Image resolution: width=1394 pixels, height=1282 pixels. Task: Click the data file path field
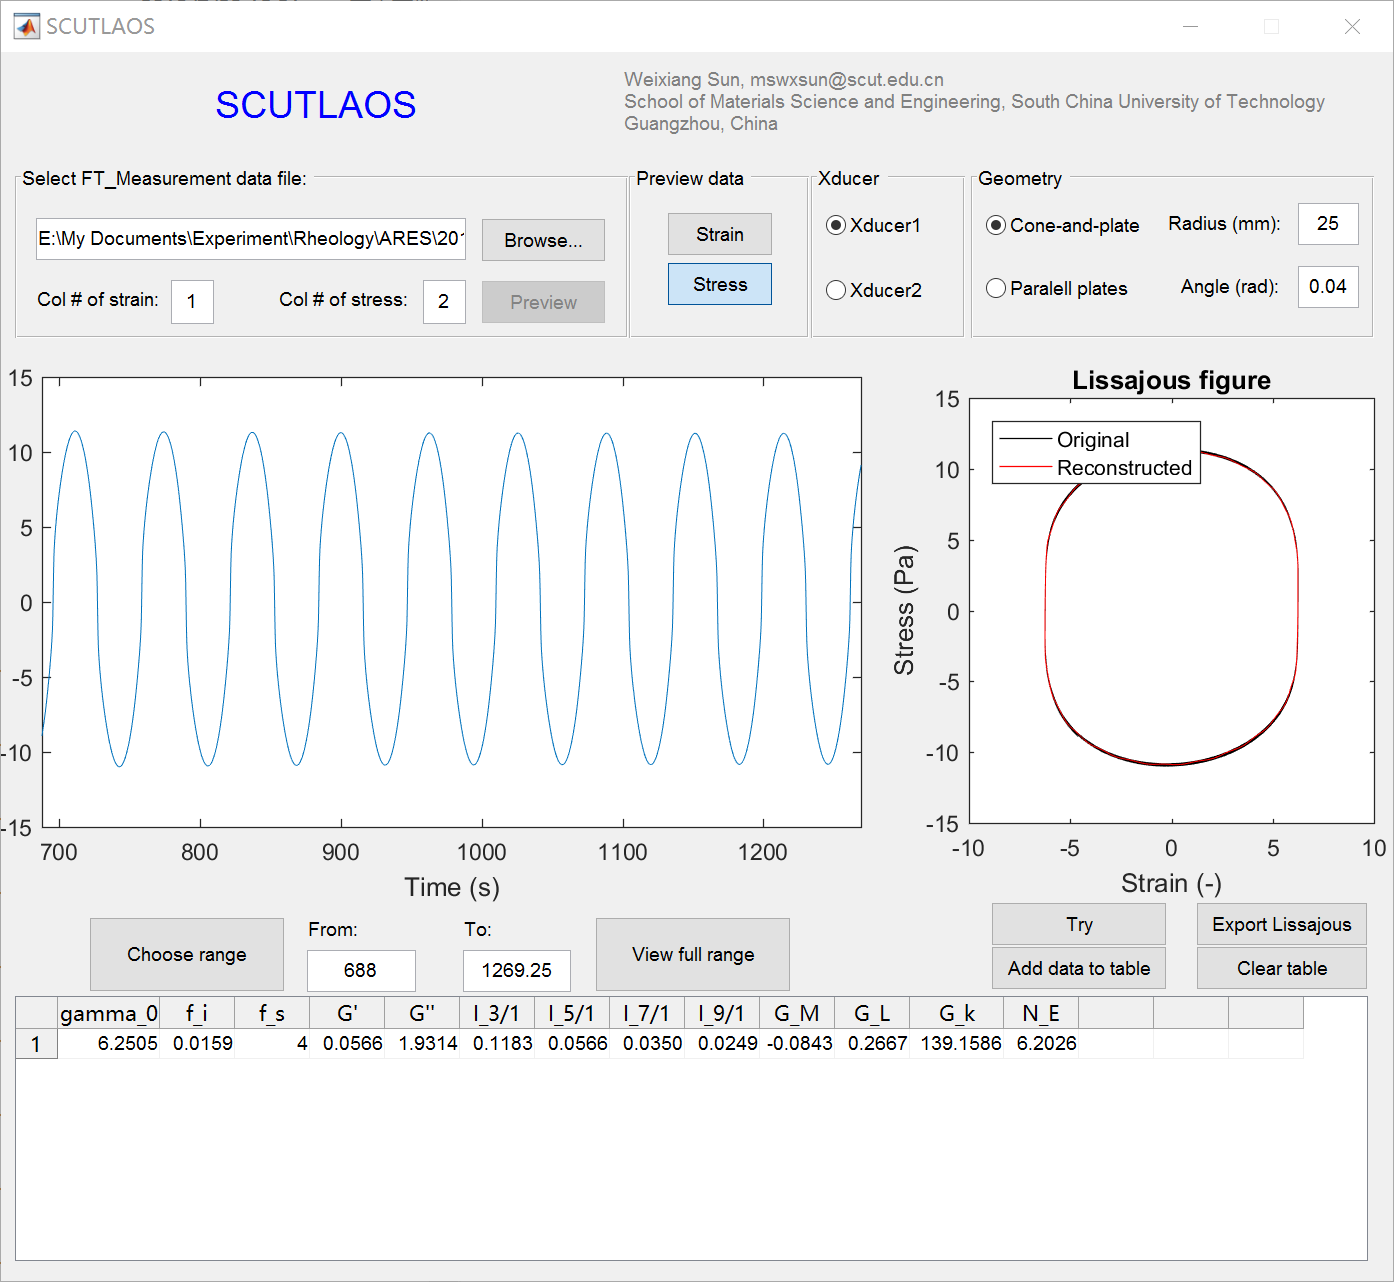tap(250, 239)
